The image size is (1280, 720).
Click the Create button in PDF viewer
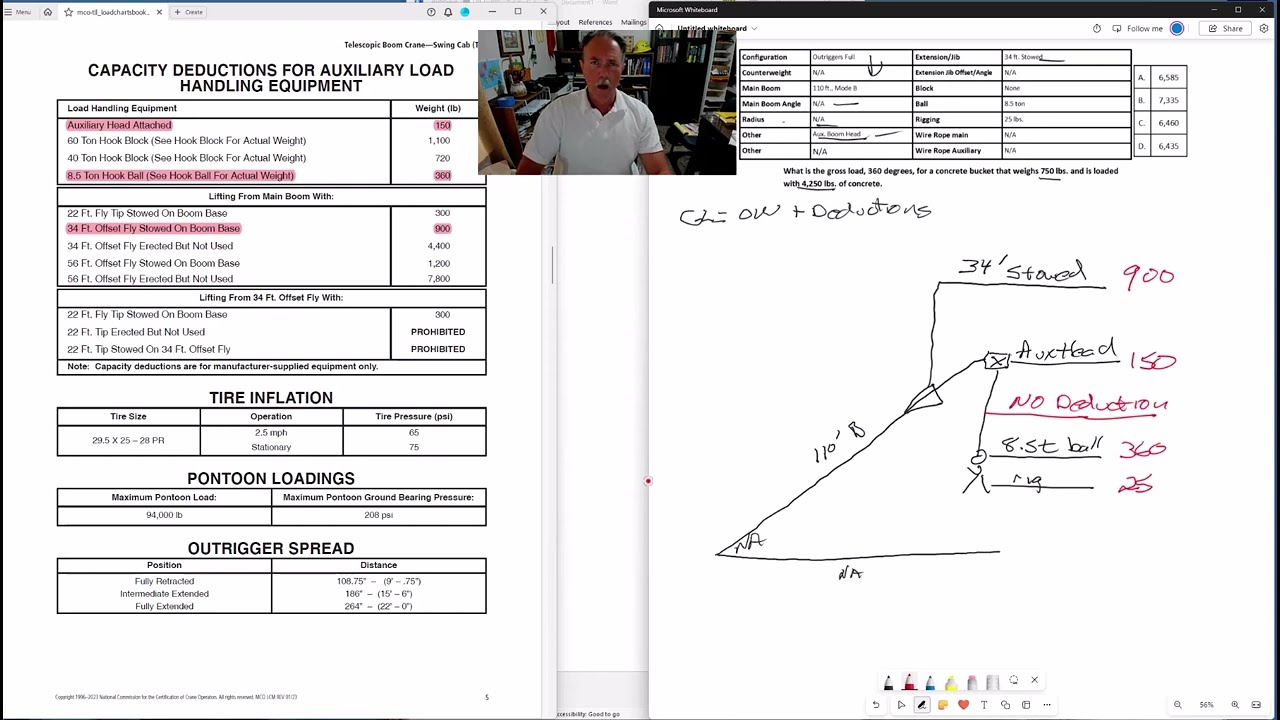189,12
